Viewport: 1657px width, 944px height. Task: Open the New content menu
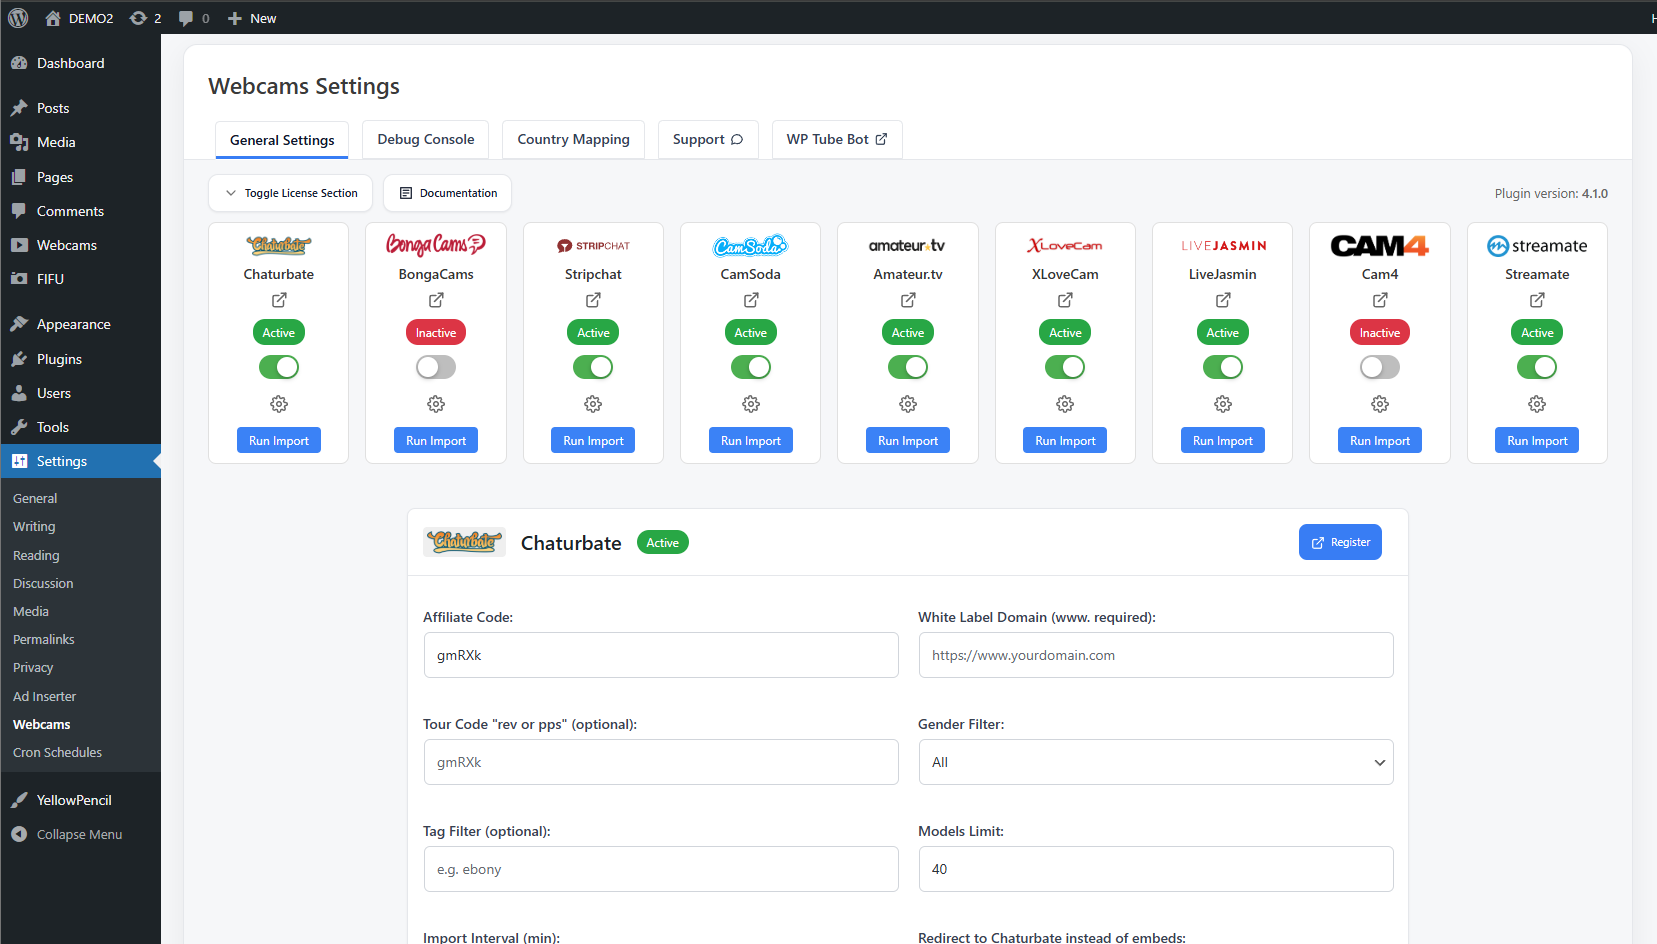tap(252, 18)
